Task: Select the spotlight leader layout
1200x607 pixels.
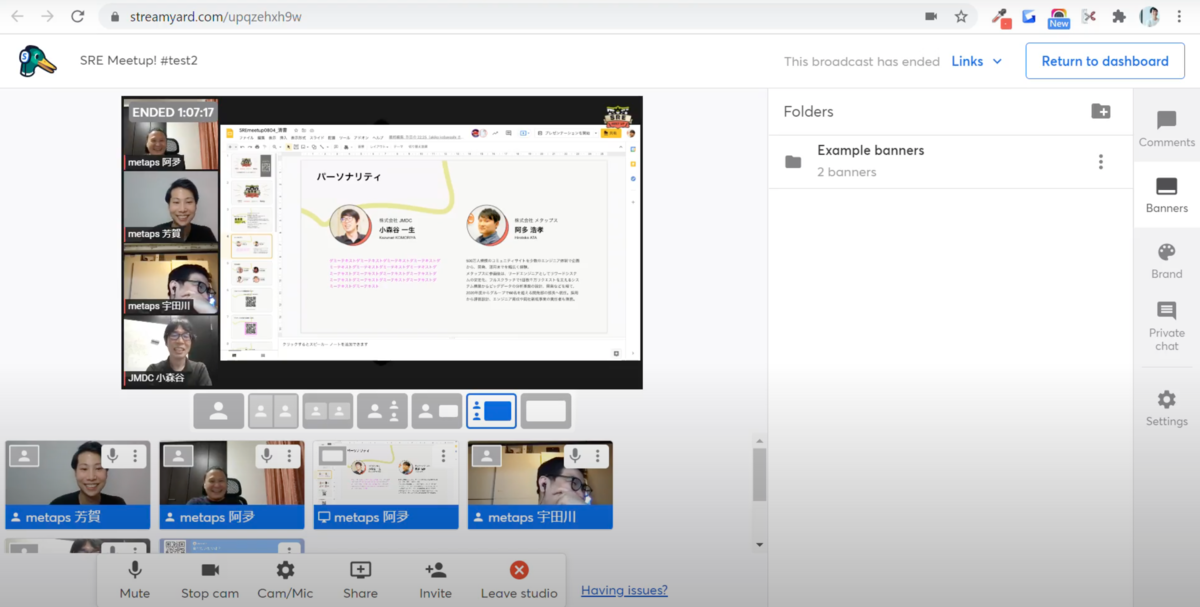Action: point(382,411)
